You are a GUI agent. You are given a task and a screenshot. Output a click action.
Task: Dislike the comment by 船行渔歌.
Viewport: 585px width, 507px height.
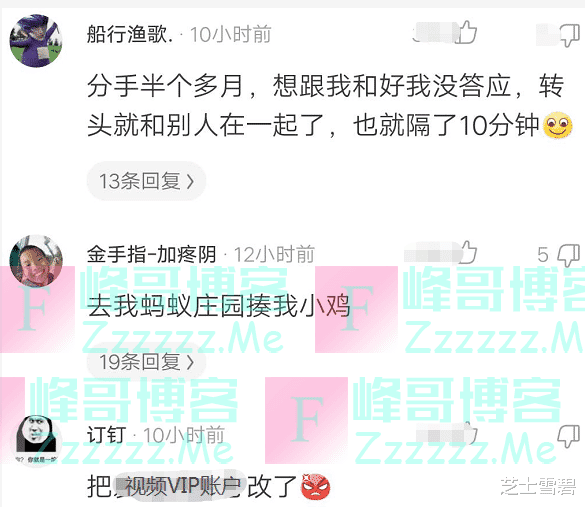[x=570, y=35]
